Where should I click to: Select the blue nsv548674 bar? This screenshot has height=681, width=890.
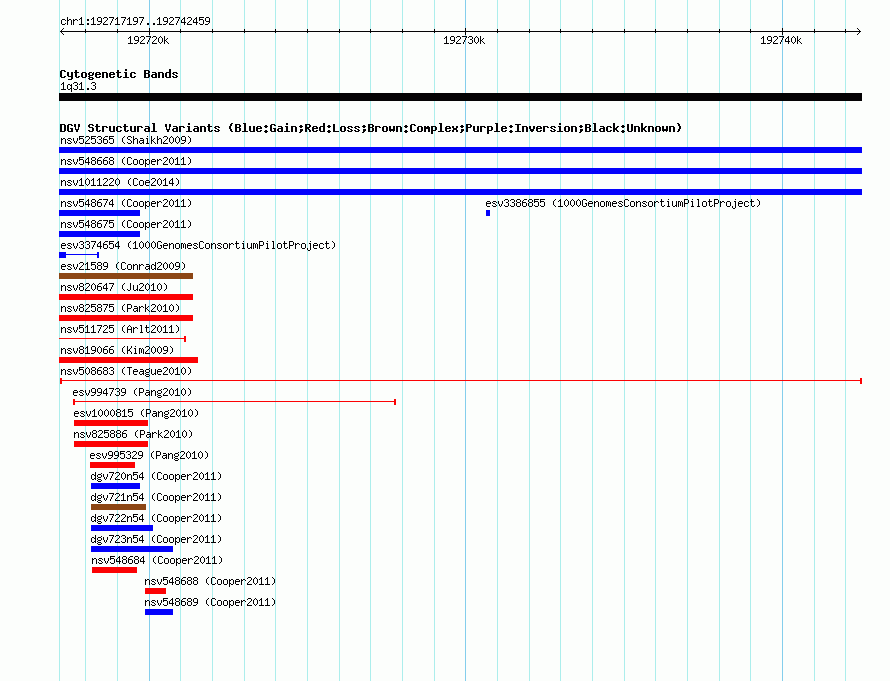pos(99,213)
